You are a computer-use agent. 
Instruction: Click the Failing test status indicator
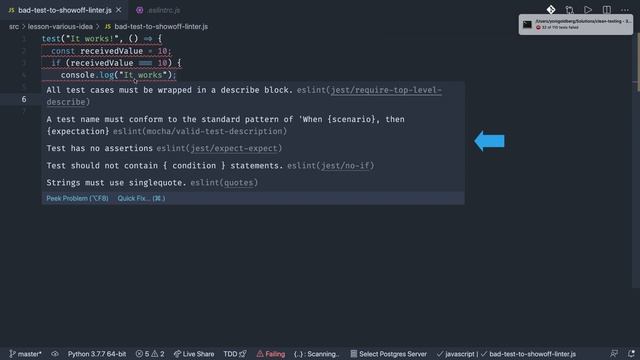click(x=271, y=354)
